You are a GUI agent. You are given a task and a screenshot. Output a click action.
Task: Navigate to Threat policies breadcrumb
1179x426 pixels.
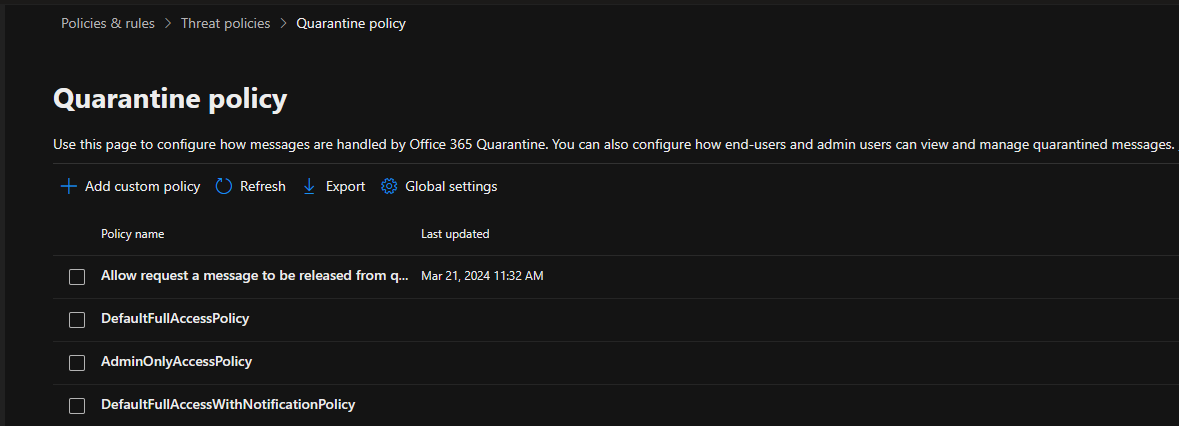point(226,23)
